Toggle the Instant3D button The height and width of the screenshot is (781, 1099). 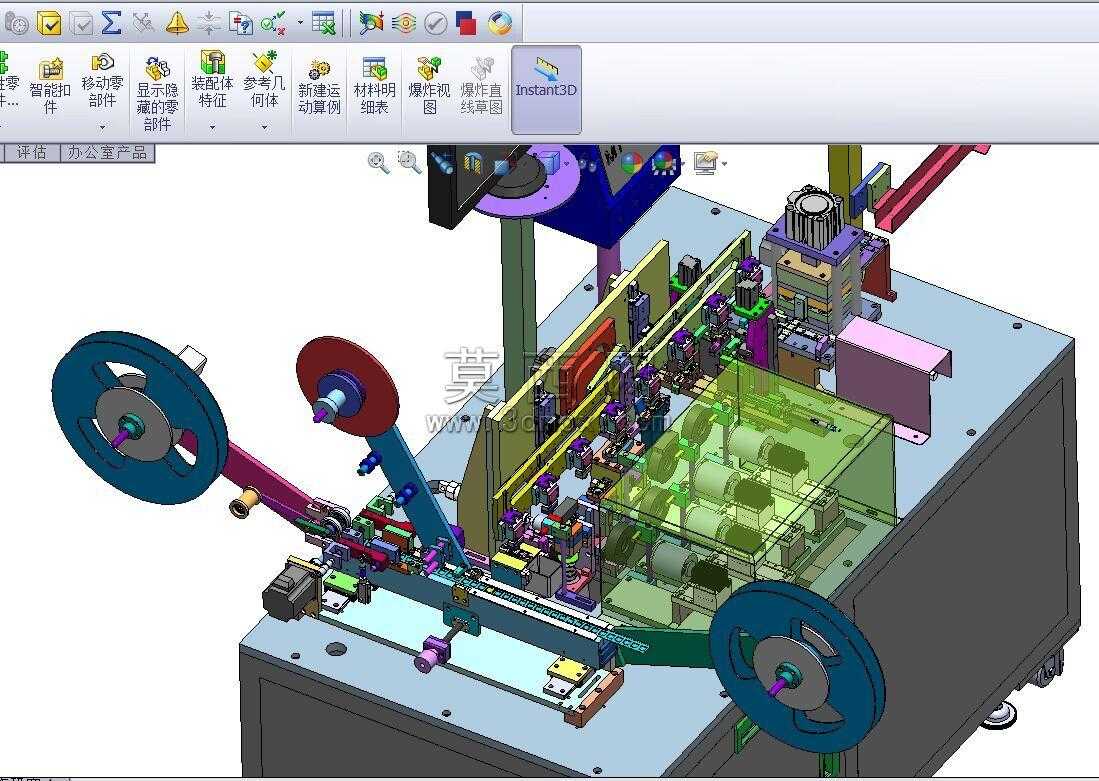click(x=546, y=89)
